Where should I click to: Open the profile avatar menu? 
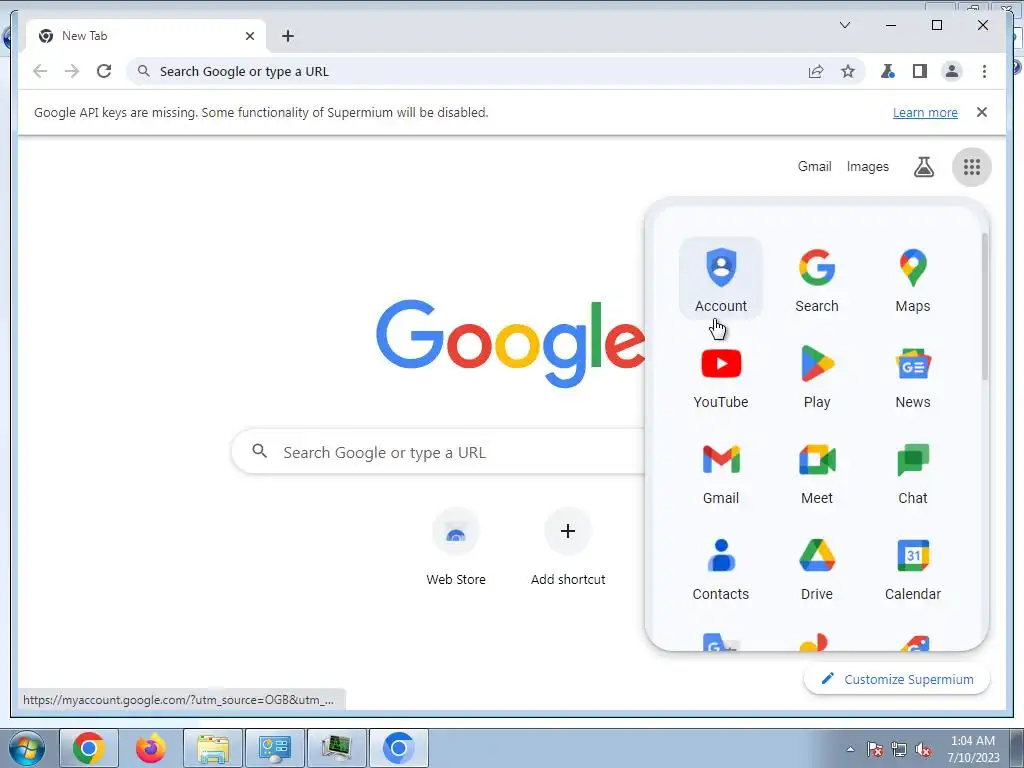tap(952, 71)
